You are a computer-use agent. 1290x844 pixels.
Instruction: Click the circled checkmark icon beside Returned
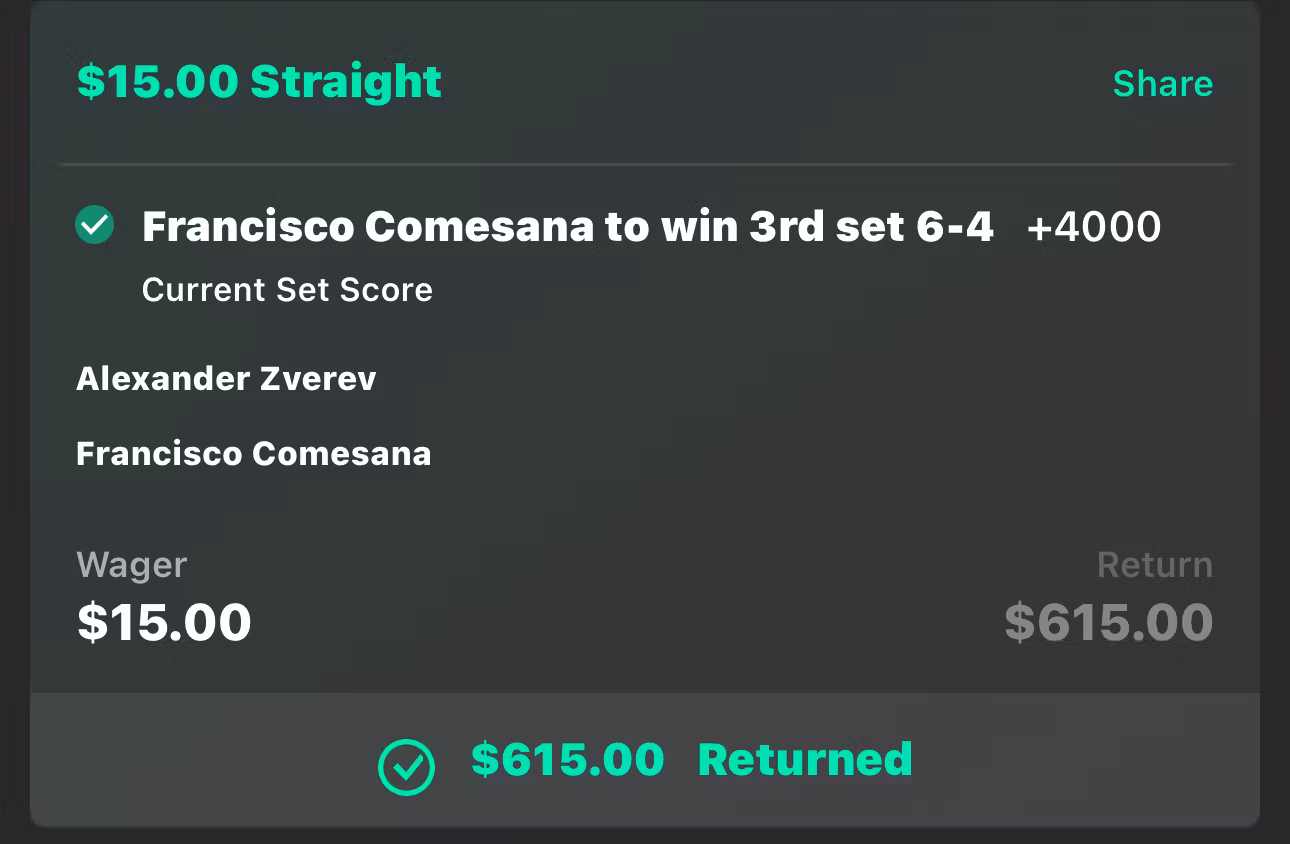click(406, 767)
